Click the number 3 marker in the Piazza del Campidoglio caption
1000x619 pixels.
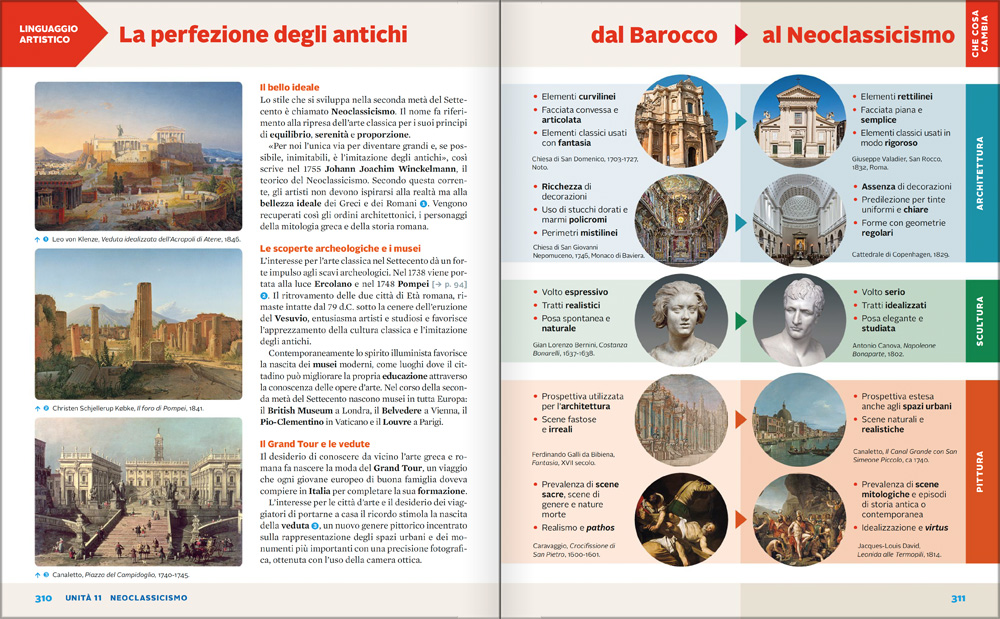tap(46, 574)
